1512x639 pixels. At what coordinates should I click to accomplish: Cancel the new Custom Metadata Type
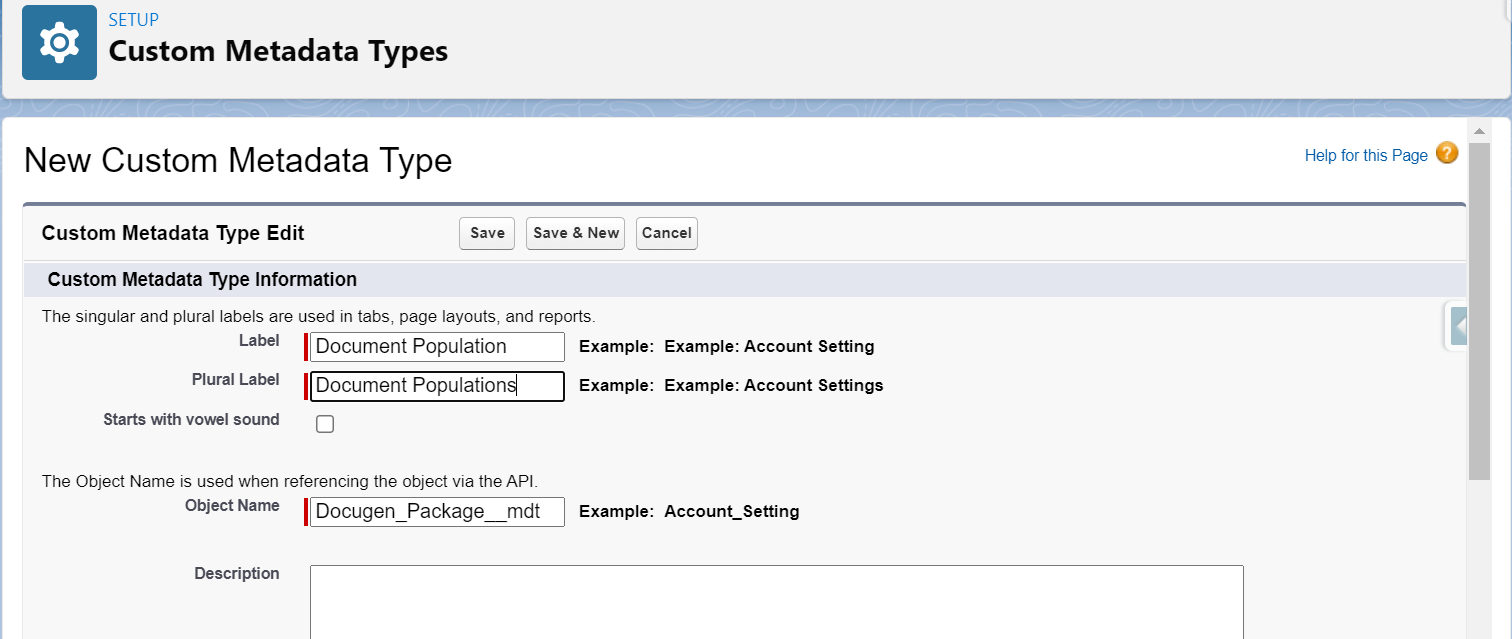tap(666, 233)
